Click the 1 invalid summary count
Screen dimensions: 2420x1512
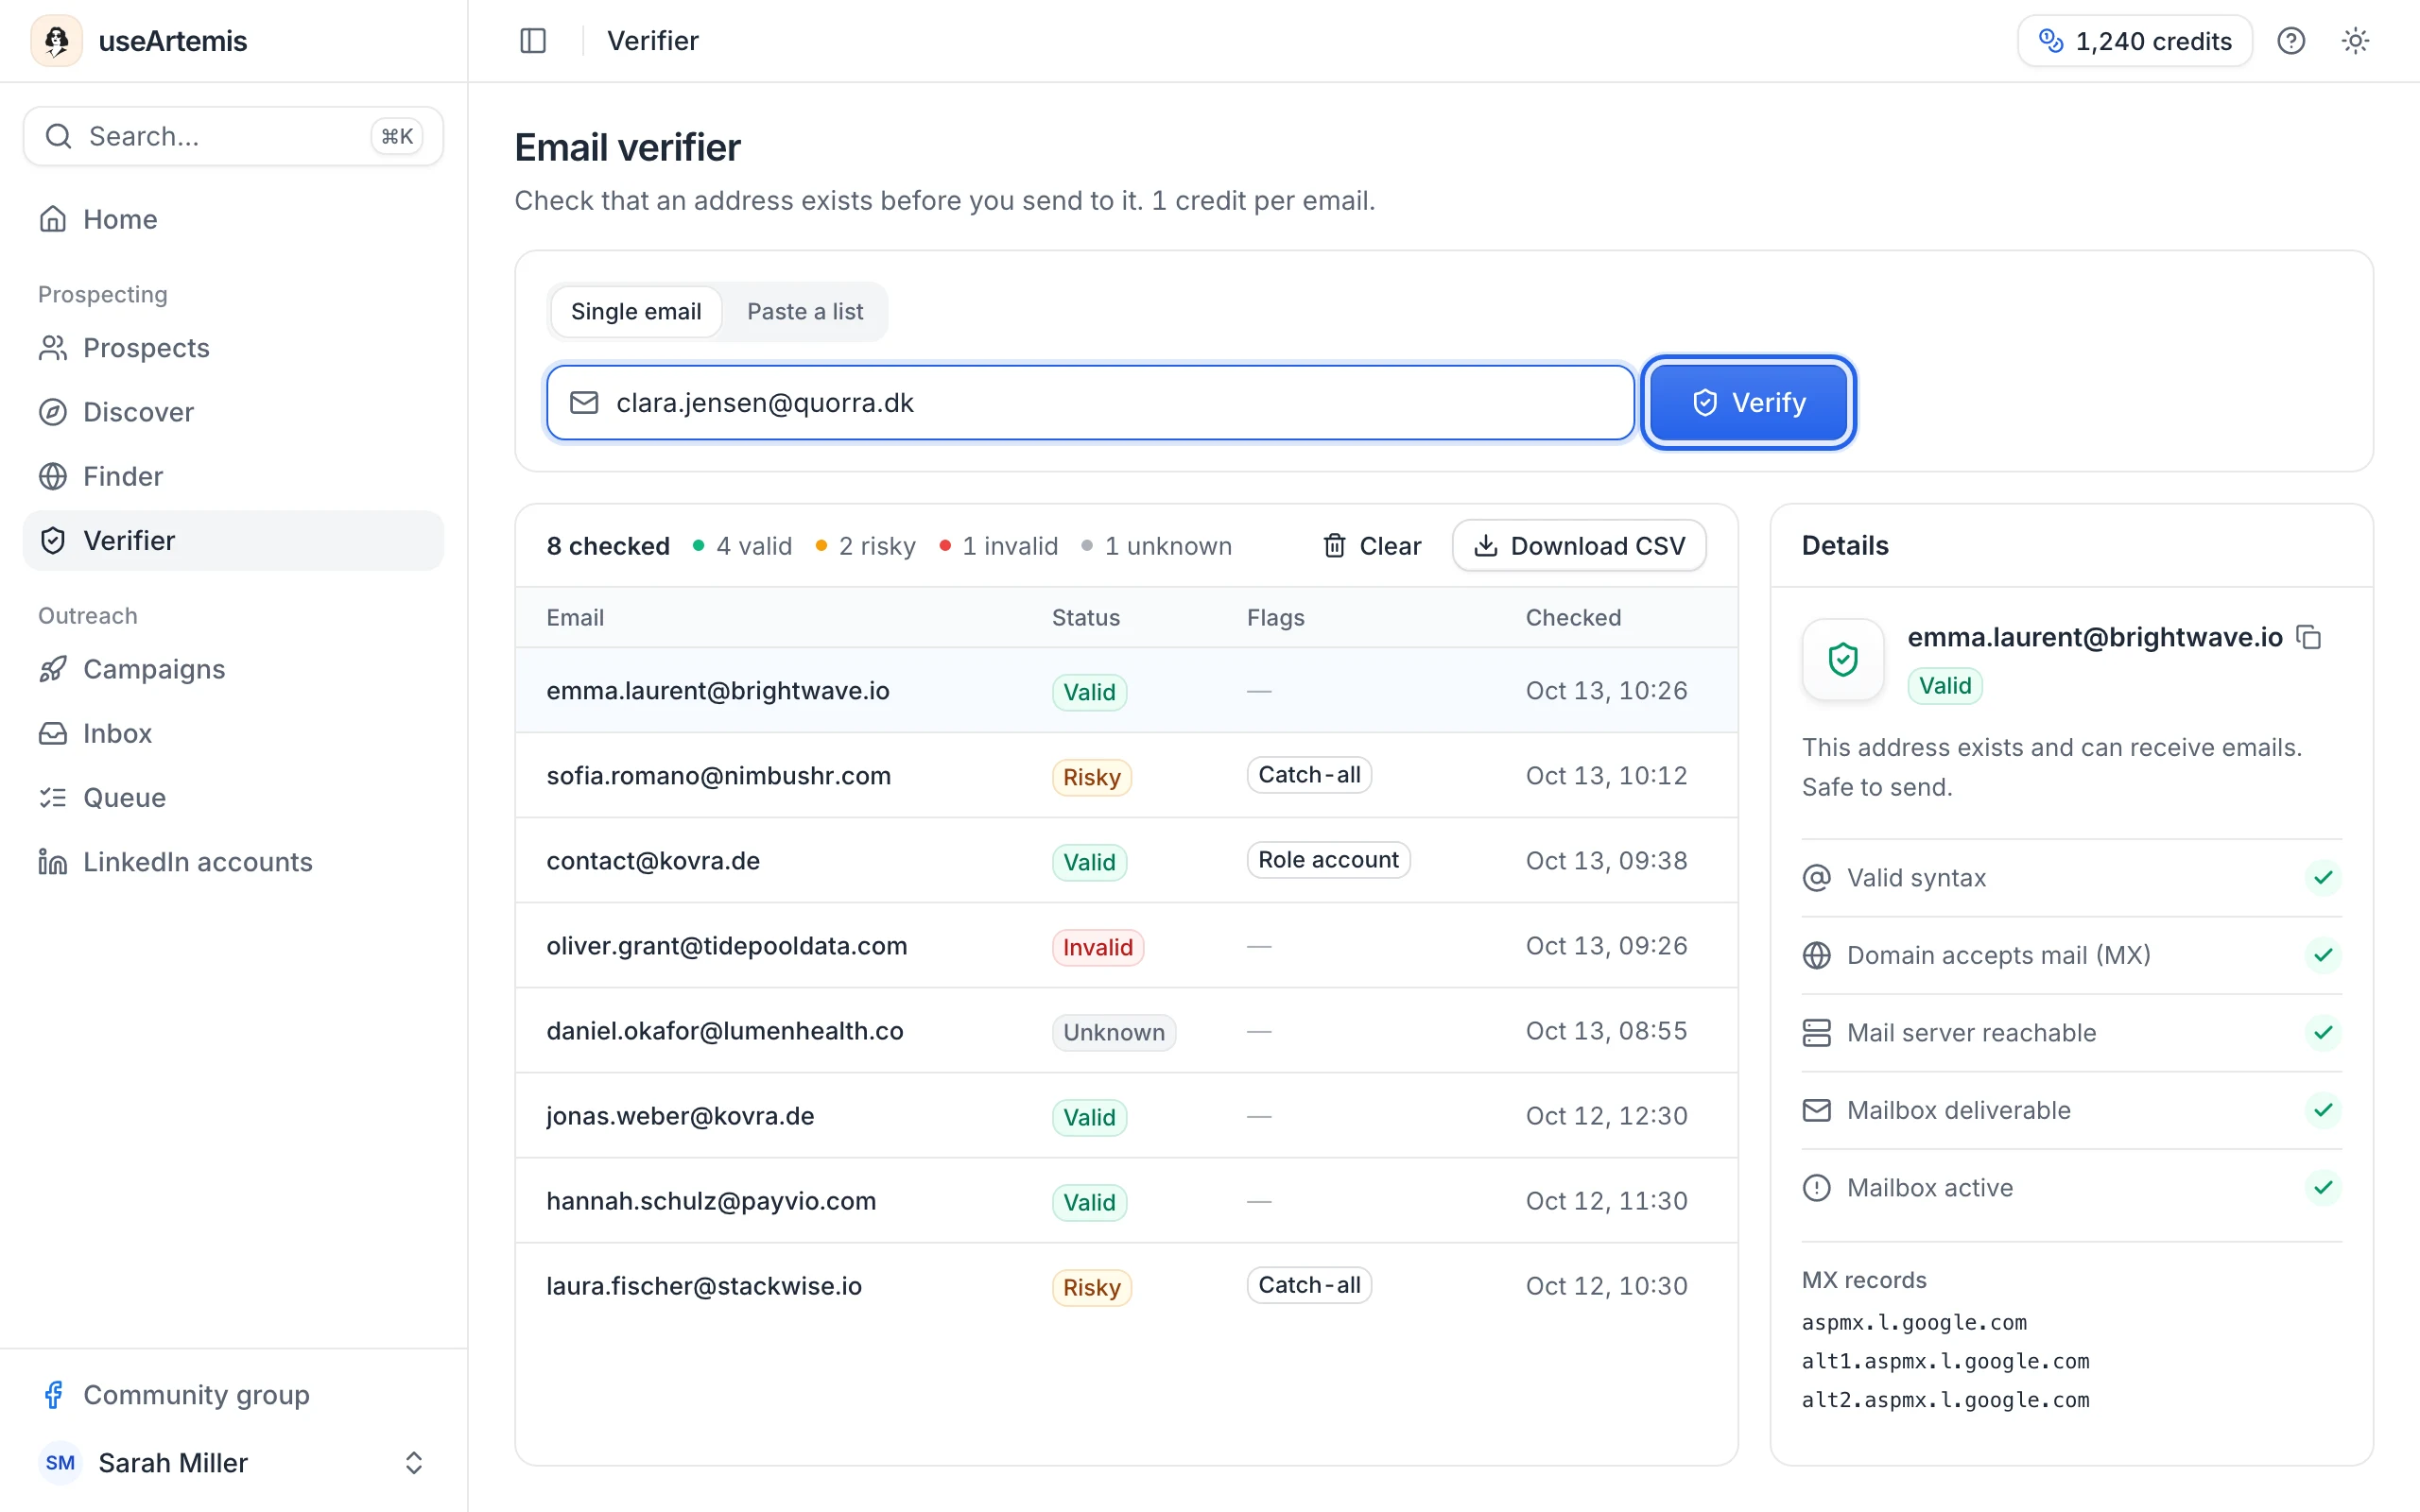999,546
